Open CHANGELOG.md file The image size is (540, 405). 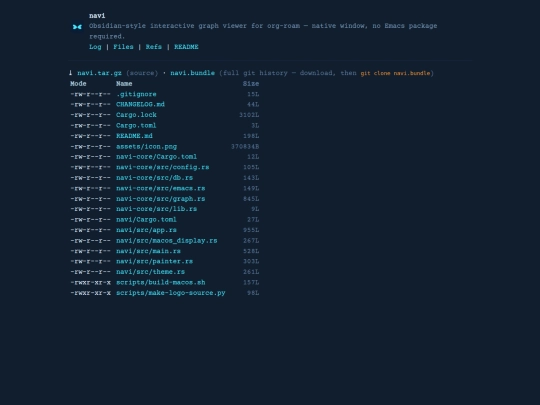pos(140,104)
